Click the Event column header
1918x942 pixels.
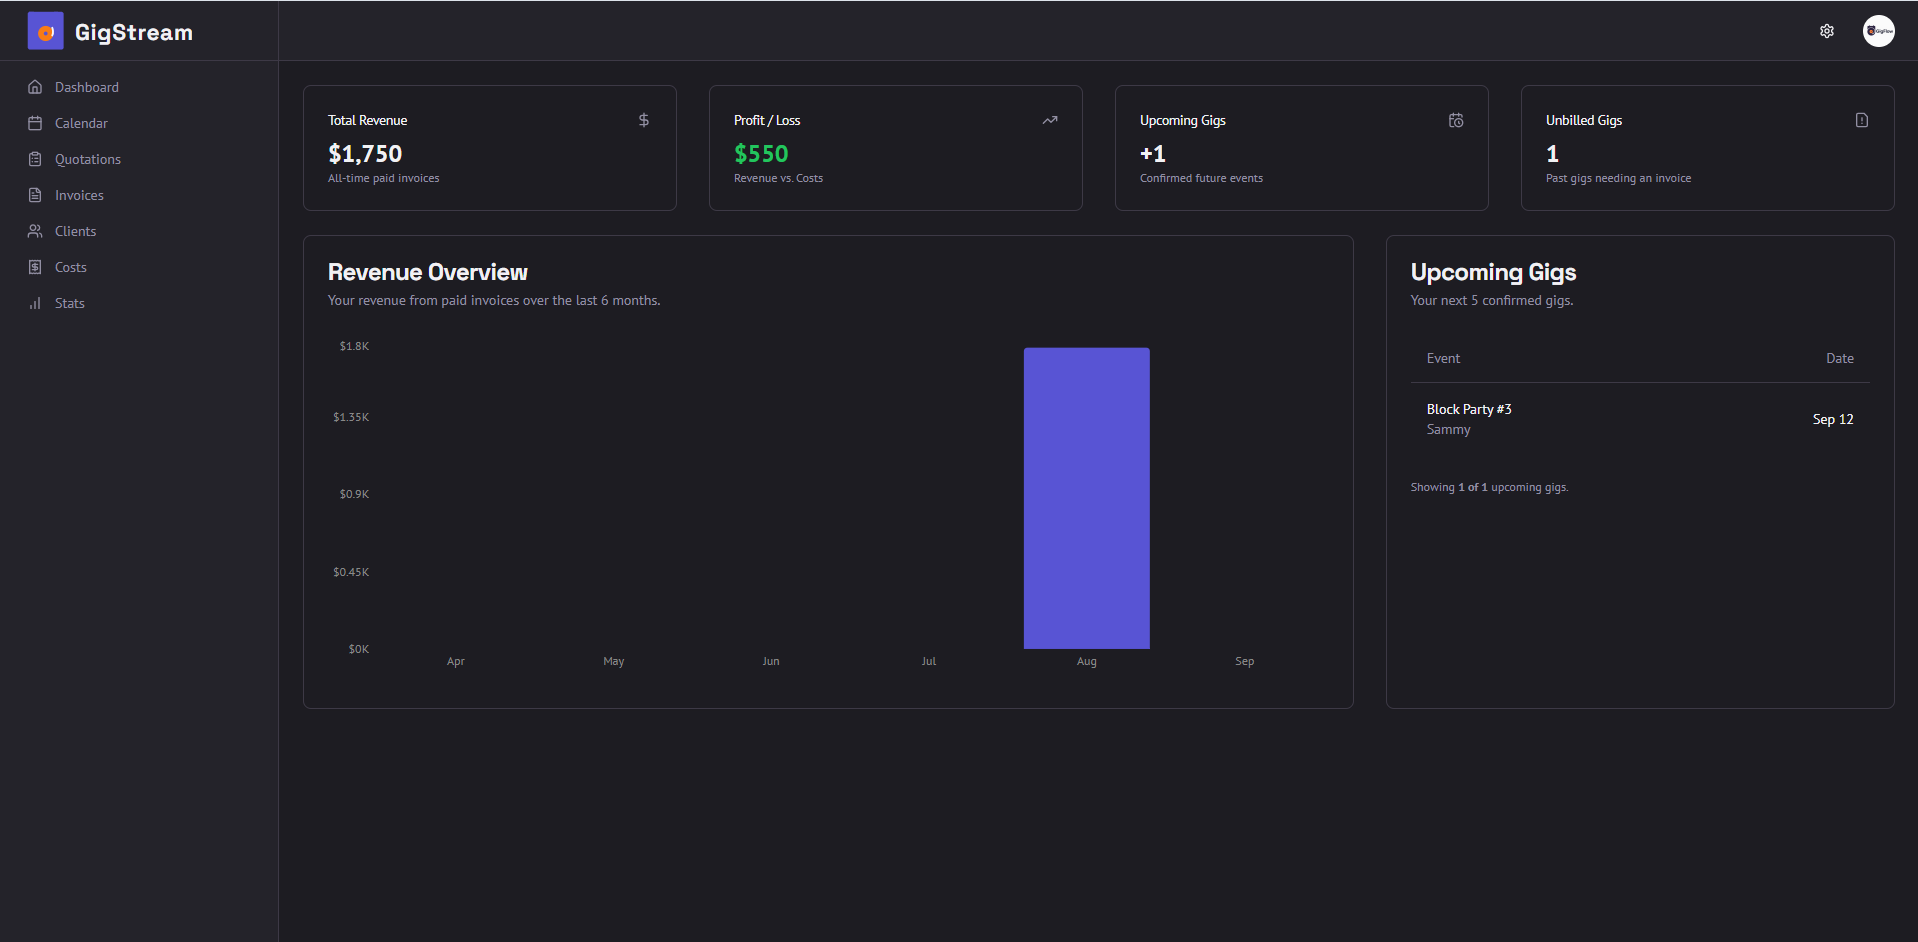pyautogui.click(x=1442, y=358)
